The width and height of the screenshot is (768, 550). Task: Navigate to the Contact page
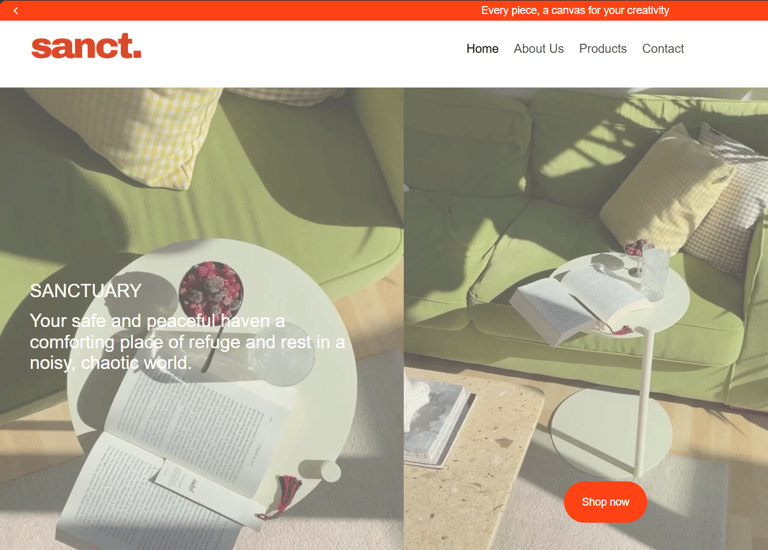tap(663, 48)
